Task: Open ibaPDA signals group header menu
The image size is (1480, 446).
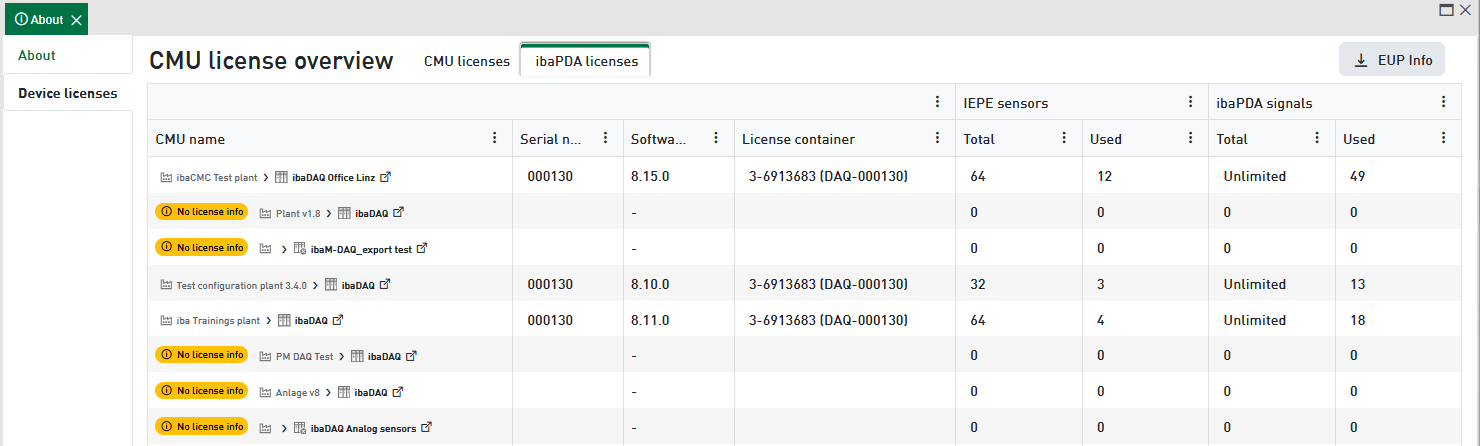Action: pyautogui.click(x=1443, y=102)
